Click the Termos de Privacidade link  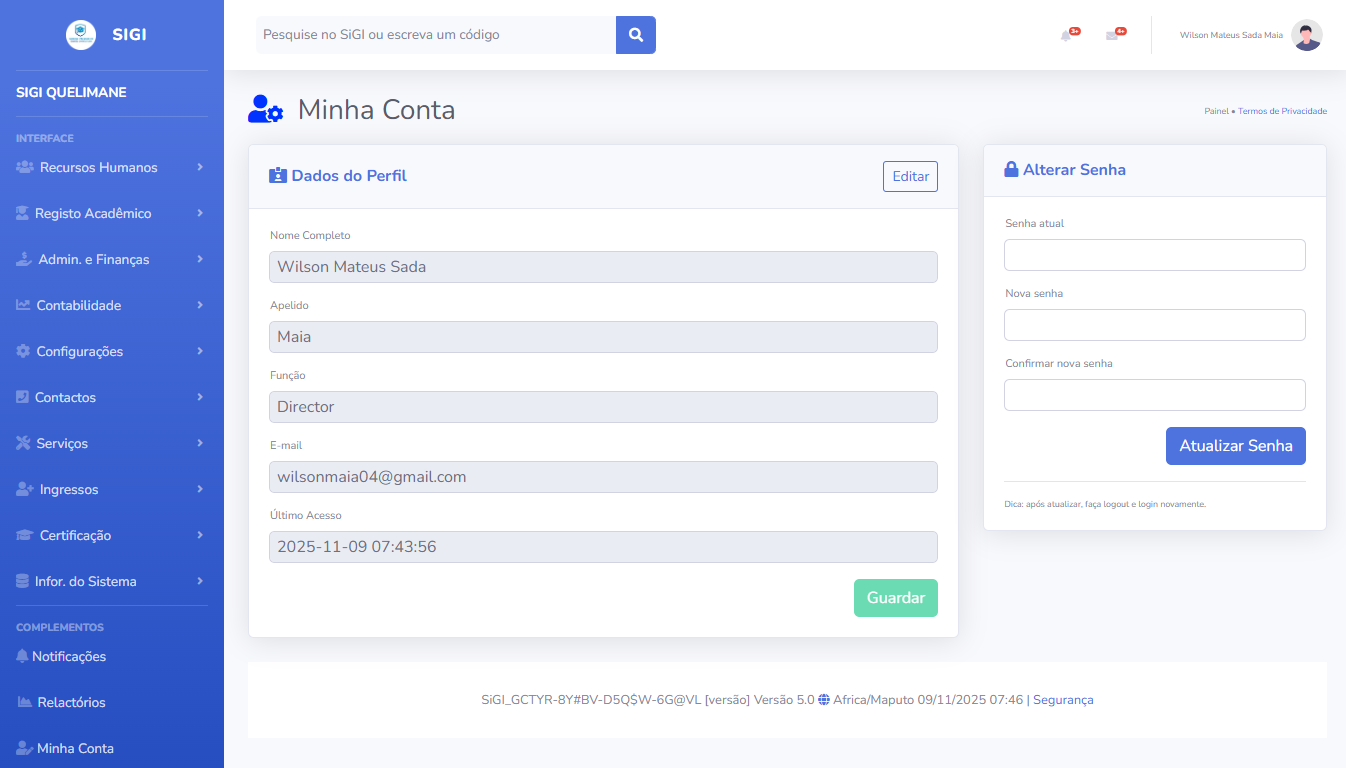click(x=1282, y=111)
